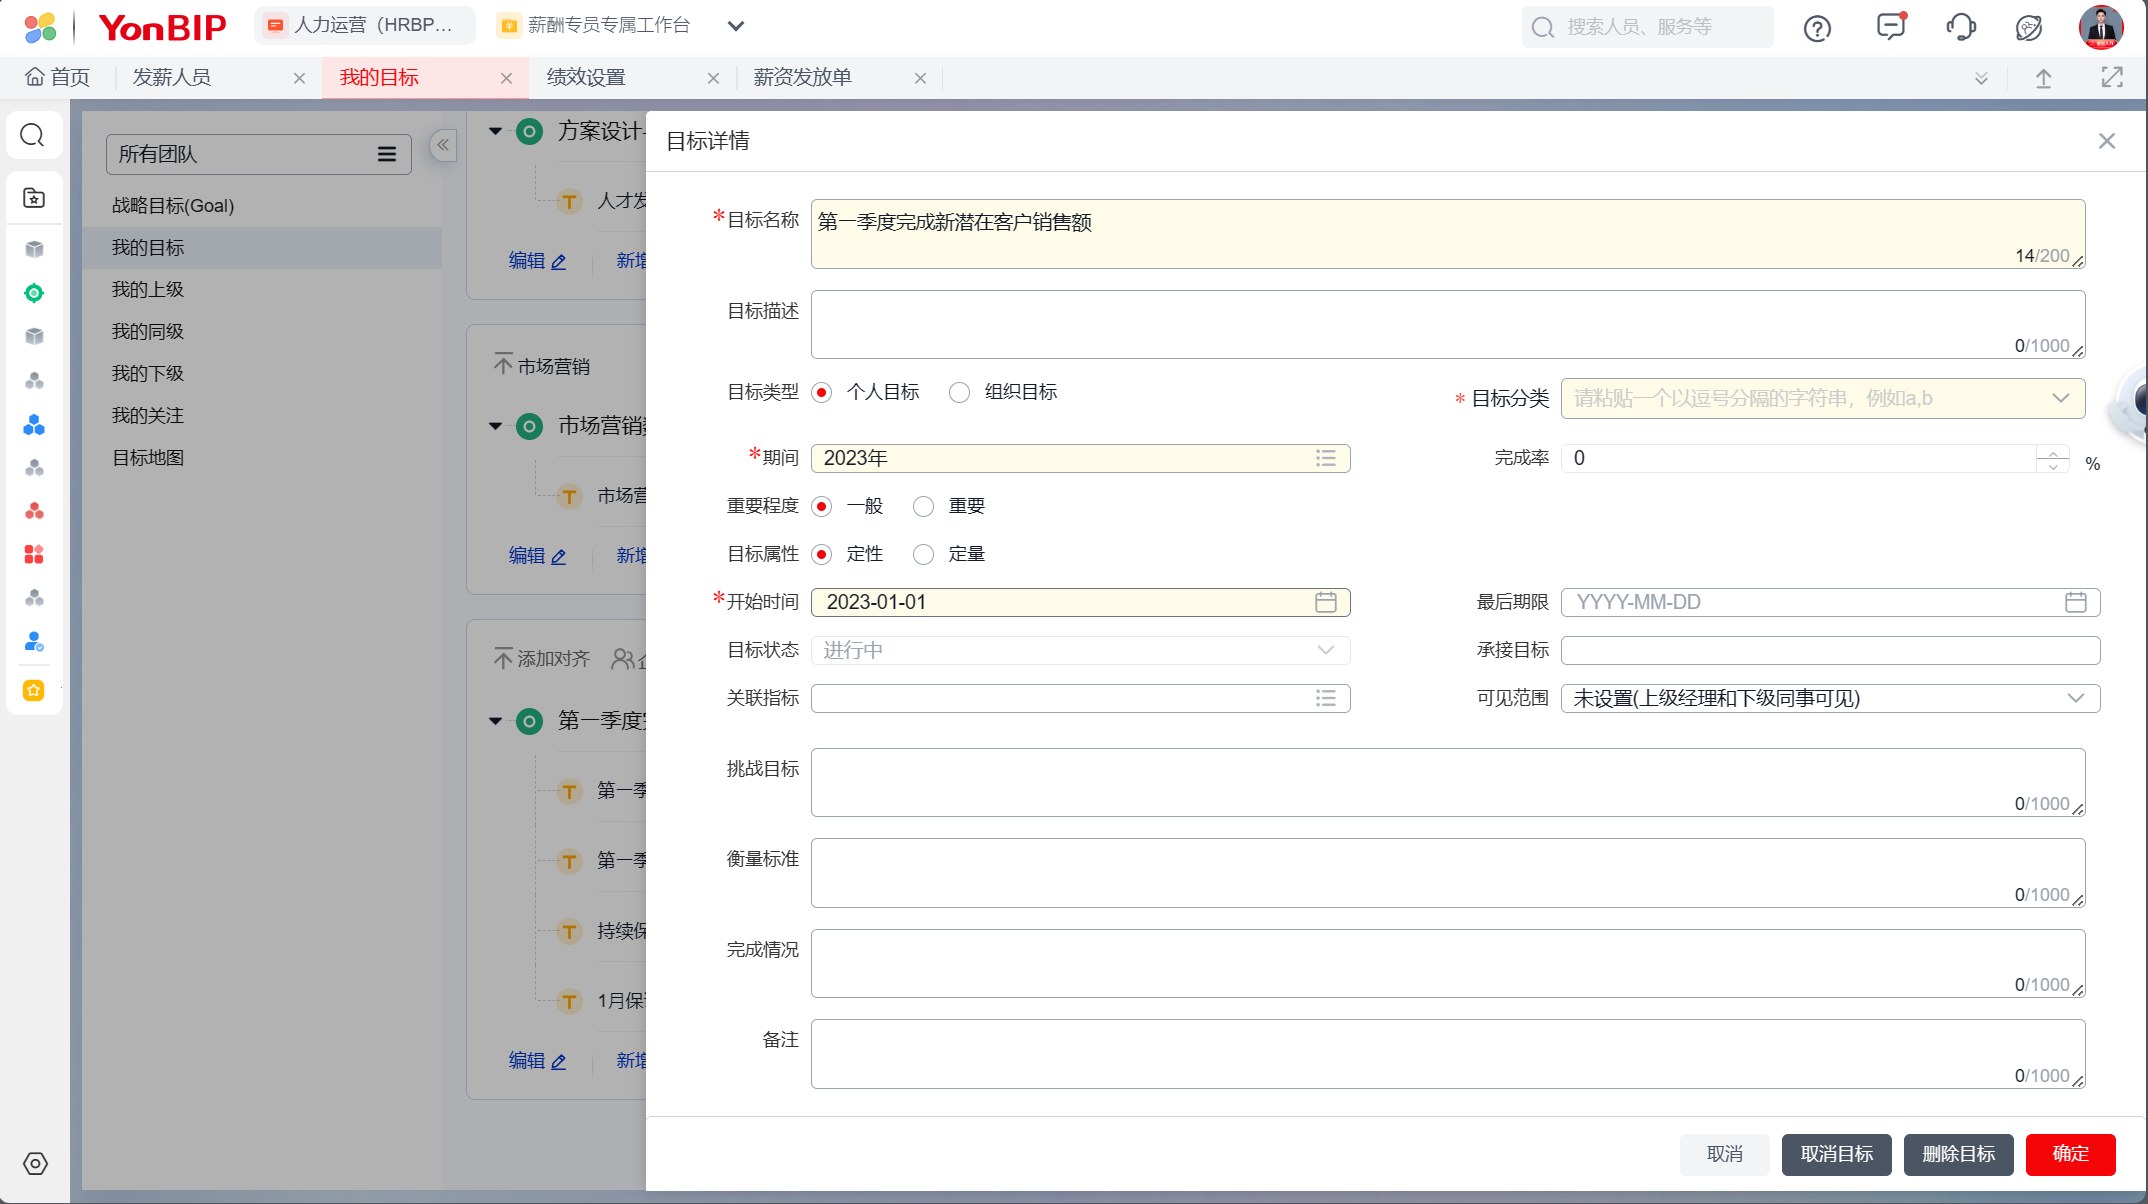Select the 个人目标 radio button
This screenshot has width=2148, height=1204.
pyautogui.click(x=822, y=392)
